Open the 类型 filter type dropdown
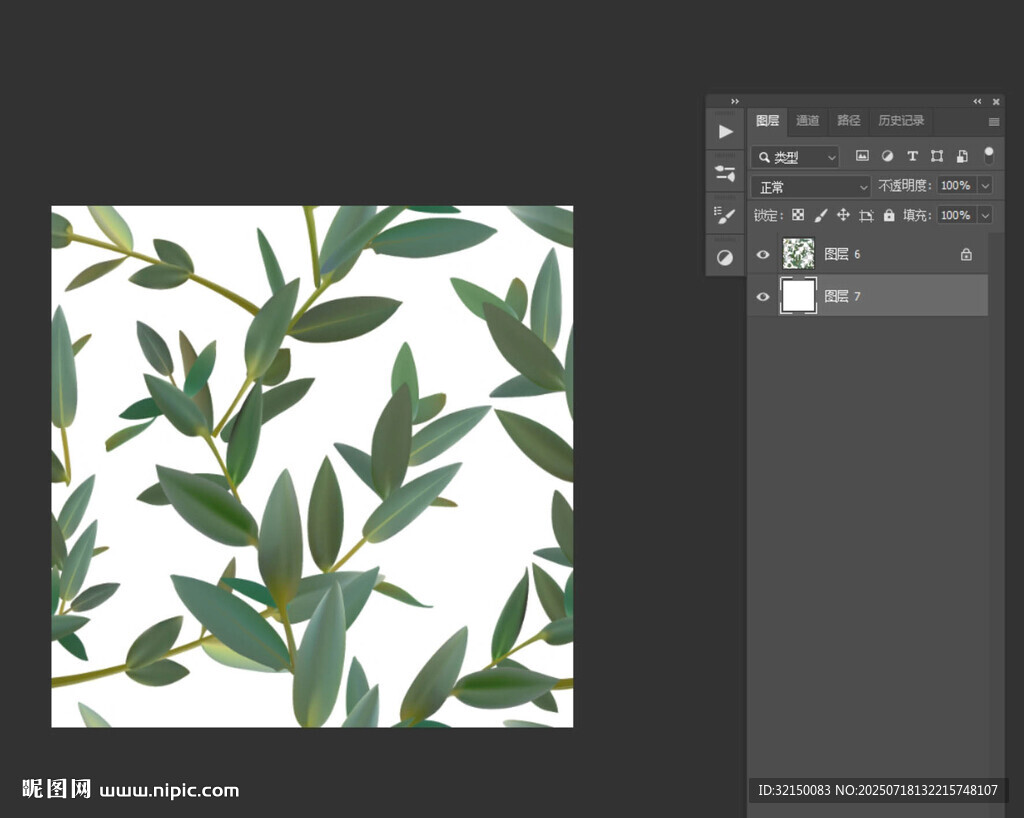The image size is (1024, 818). click(796, 157)
